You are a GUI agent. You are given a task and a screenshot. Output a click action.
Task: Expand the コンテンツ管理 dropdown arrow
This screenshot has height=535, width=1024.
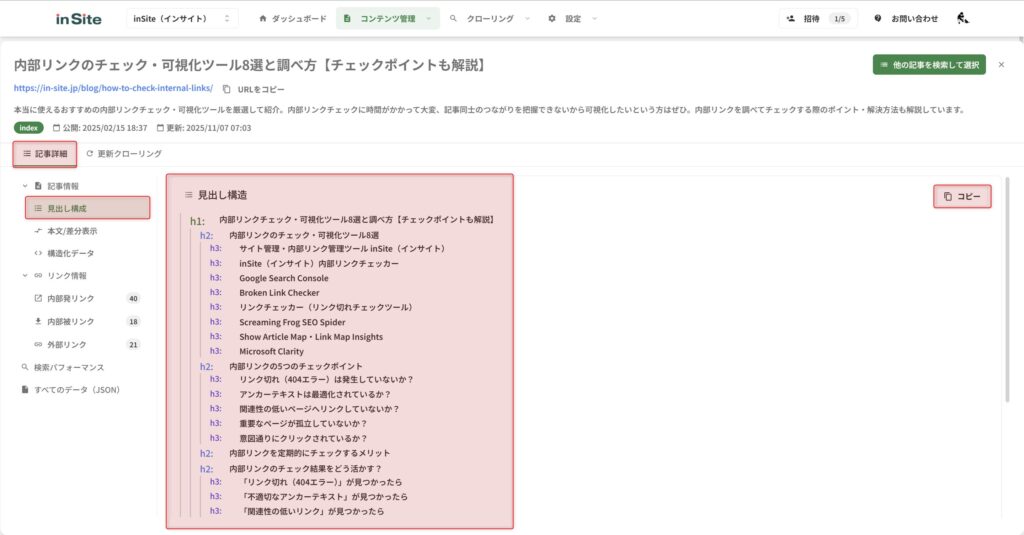[x=428, y=19]
